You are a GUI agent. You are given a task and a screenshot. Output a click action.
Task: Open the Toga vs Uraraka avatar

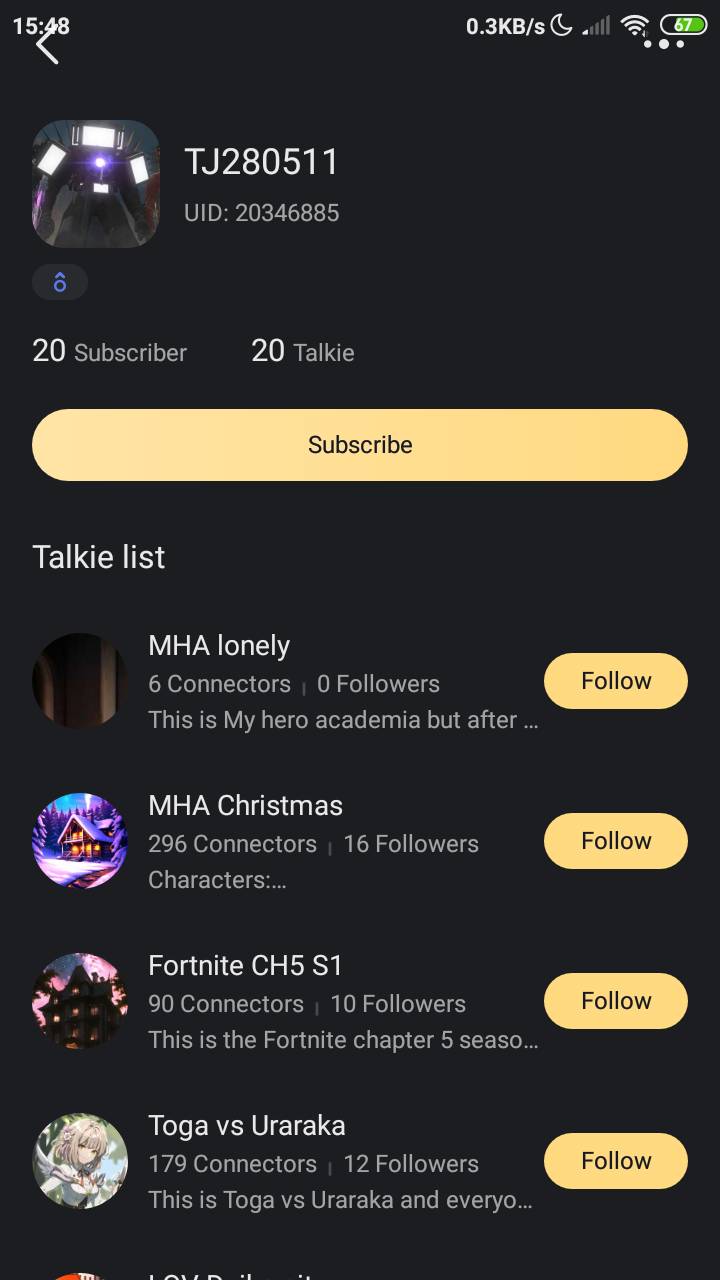click(x=80, y=1161)
